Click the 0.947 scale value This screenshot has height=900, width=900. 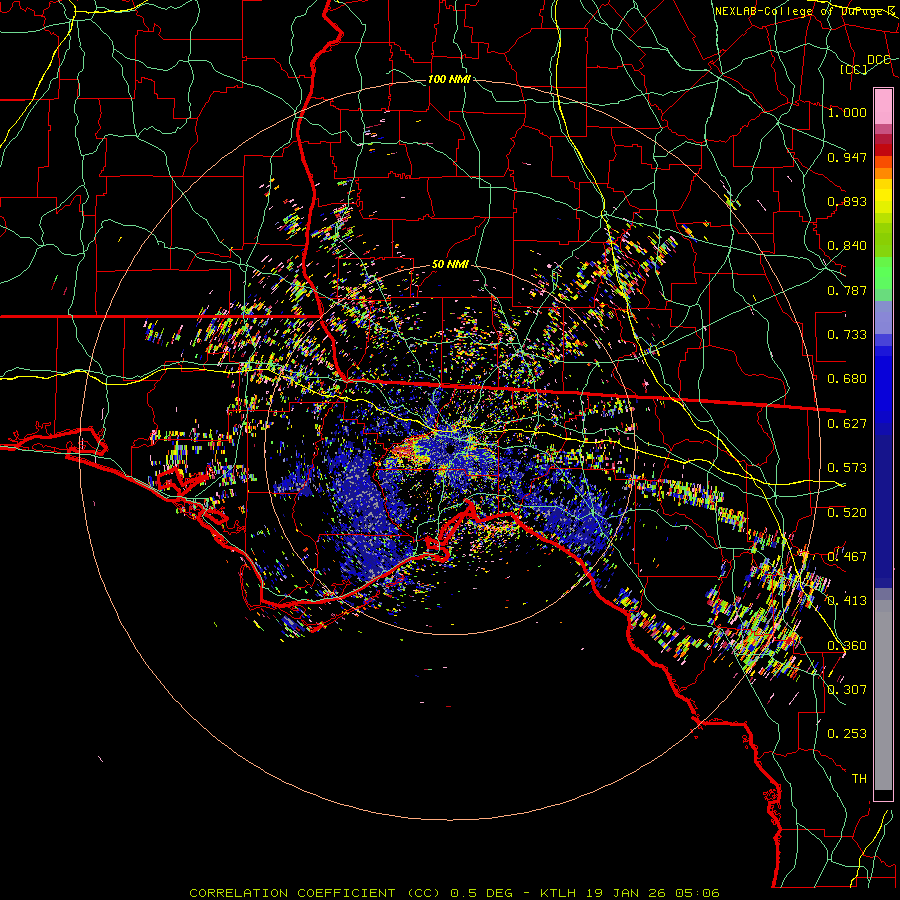[847, 157]
